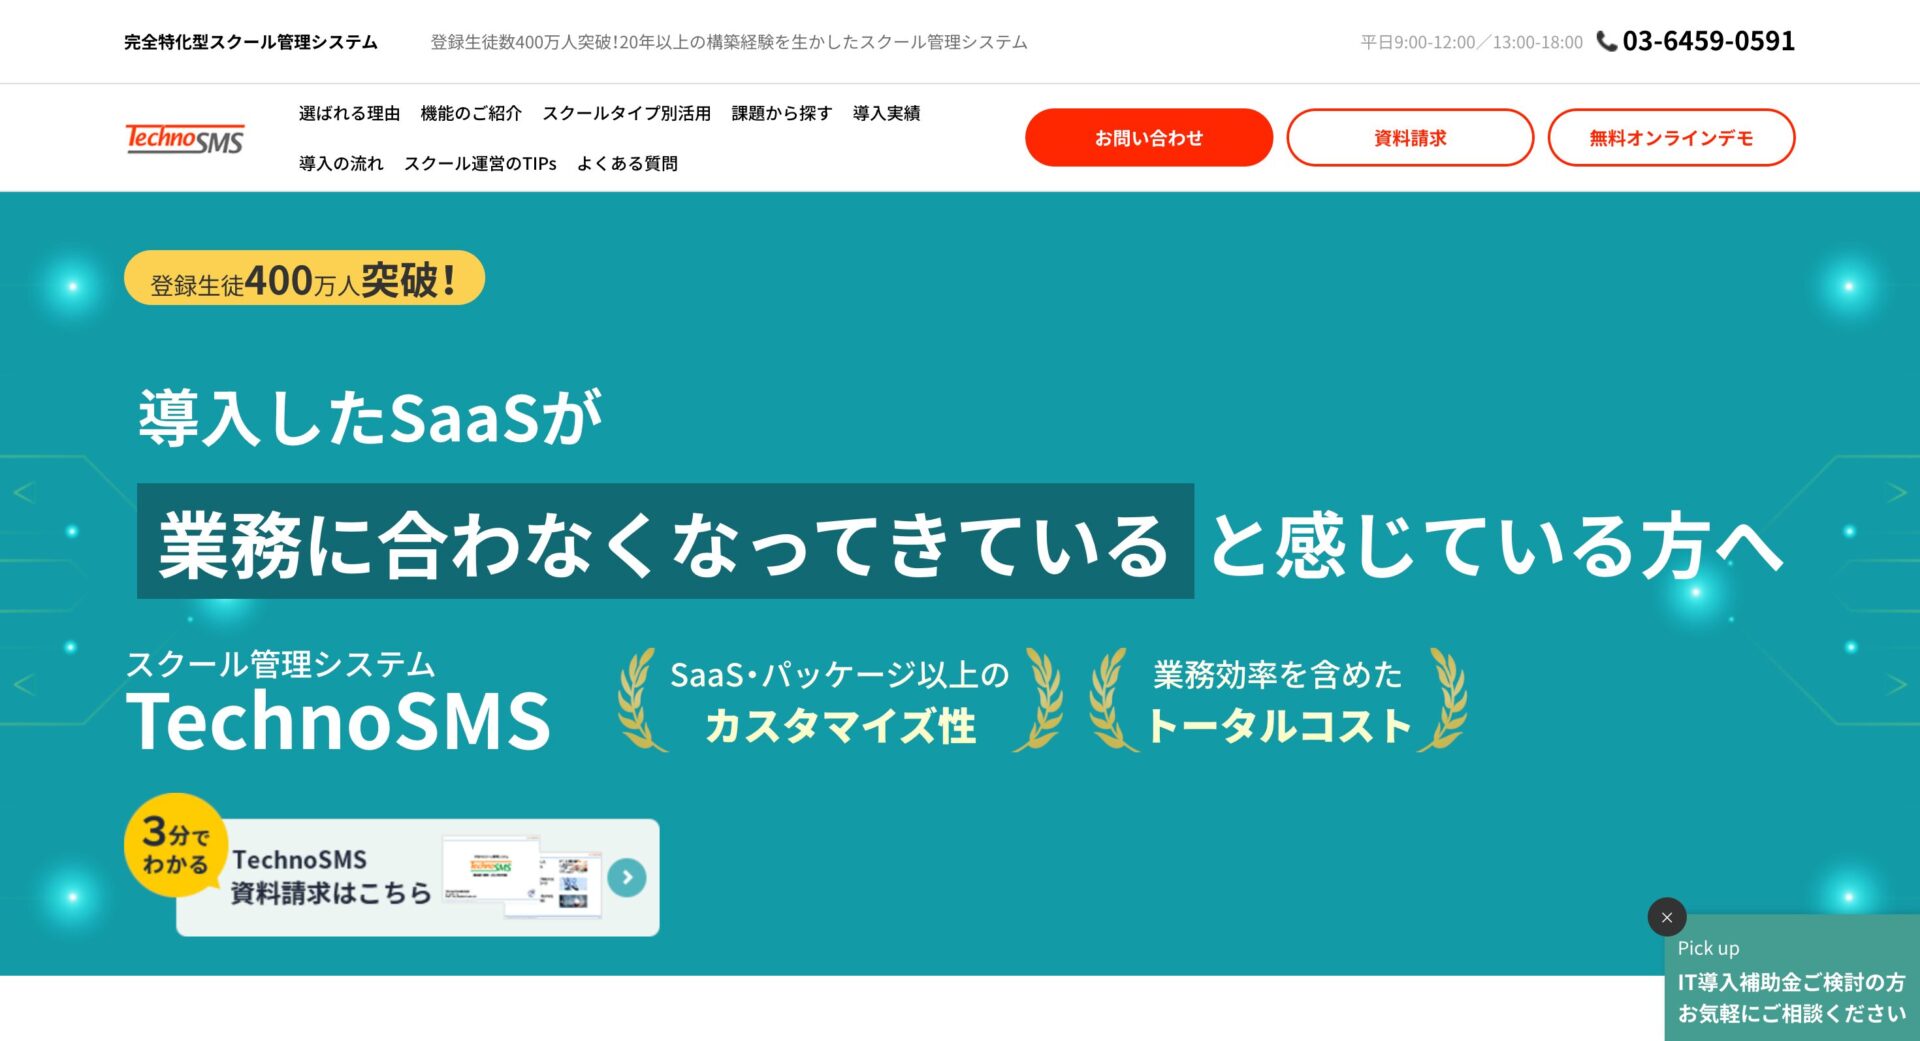The image size is (1920, 1041).
Task: Click the カスタマイズ性 laurel text
Action: 840,727
